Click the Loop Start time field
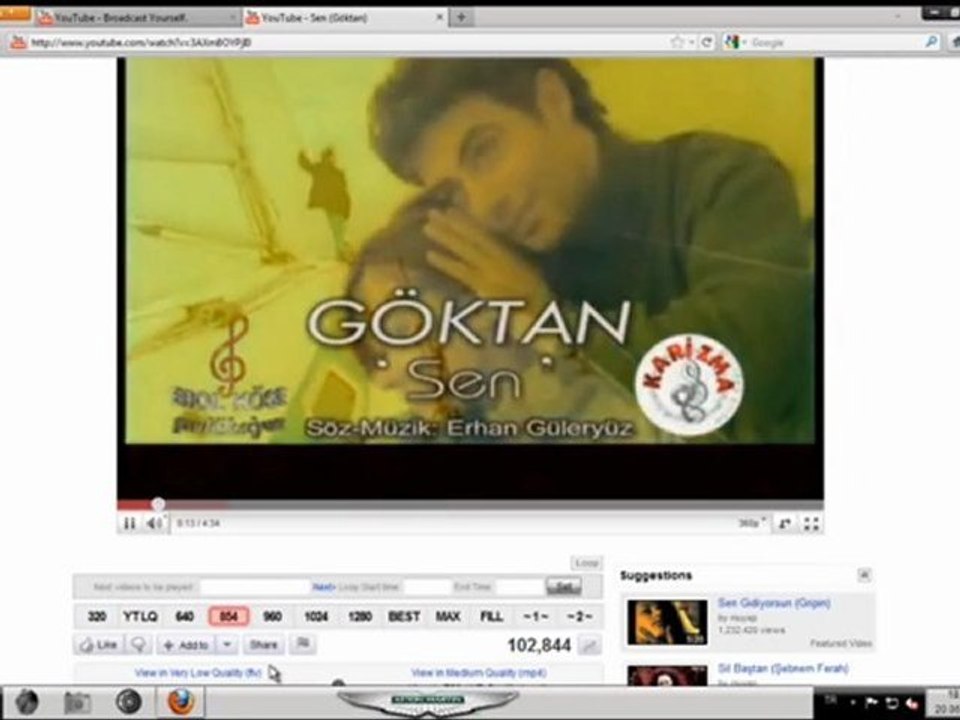 pyautogui.click(x=427, y=587)
